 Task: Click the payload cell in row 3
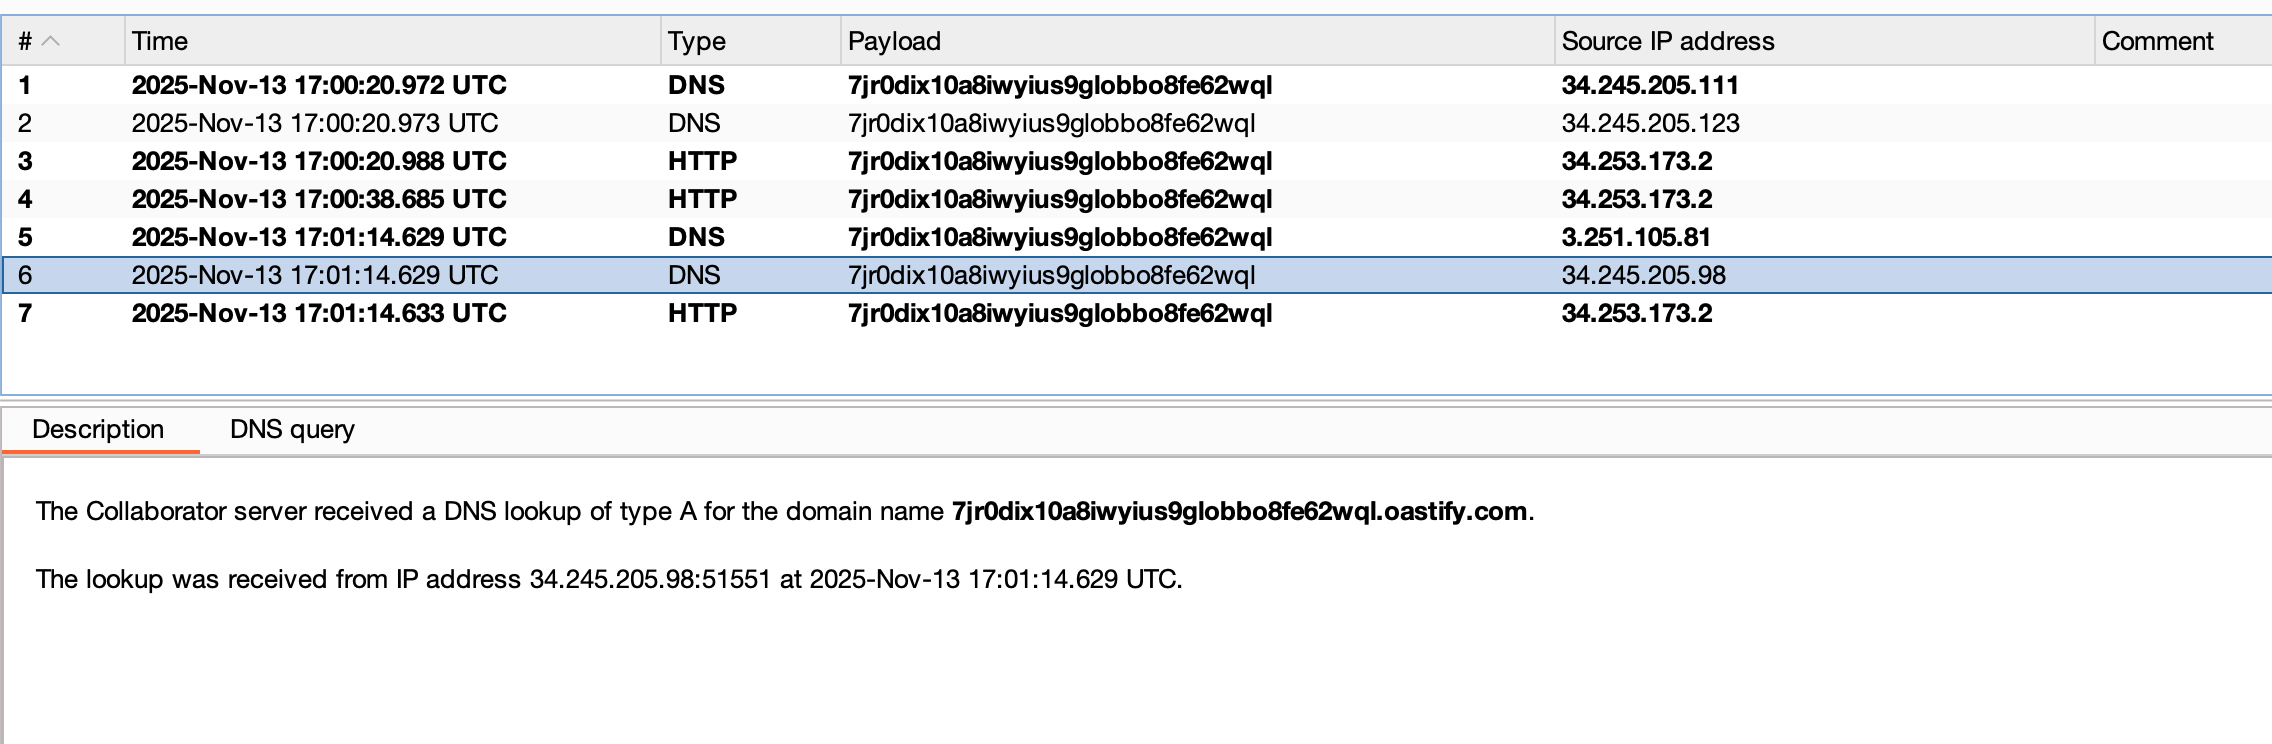click(1059, 161)
